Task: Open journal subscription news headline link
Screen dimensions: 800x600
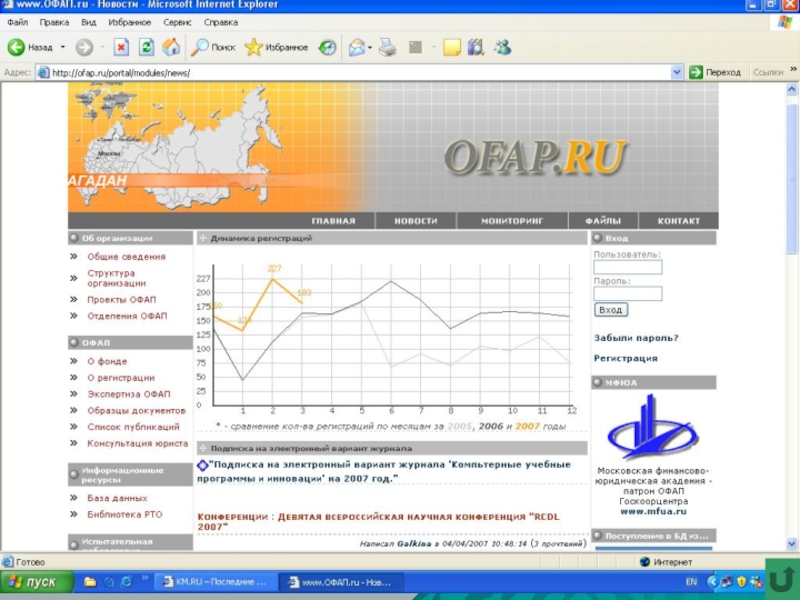Action: point(384,471)
